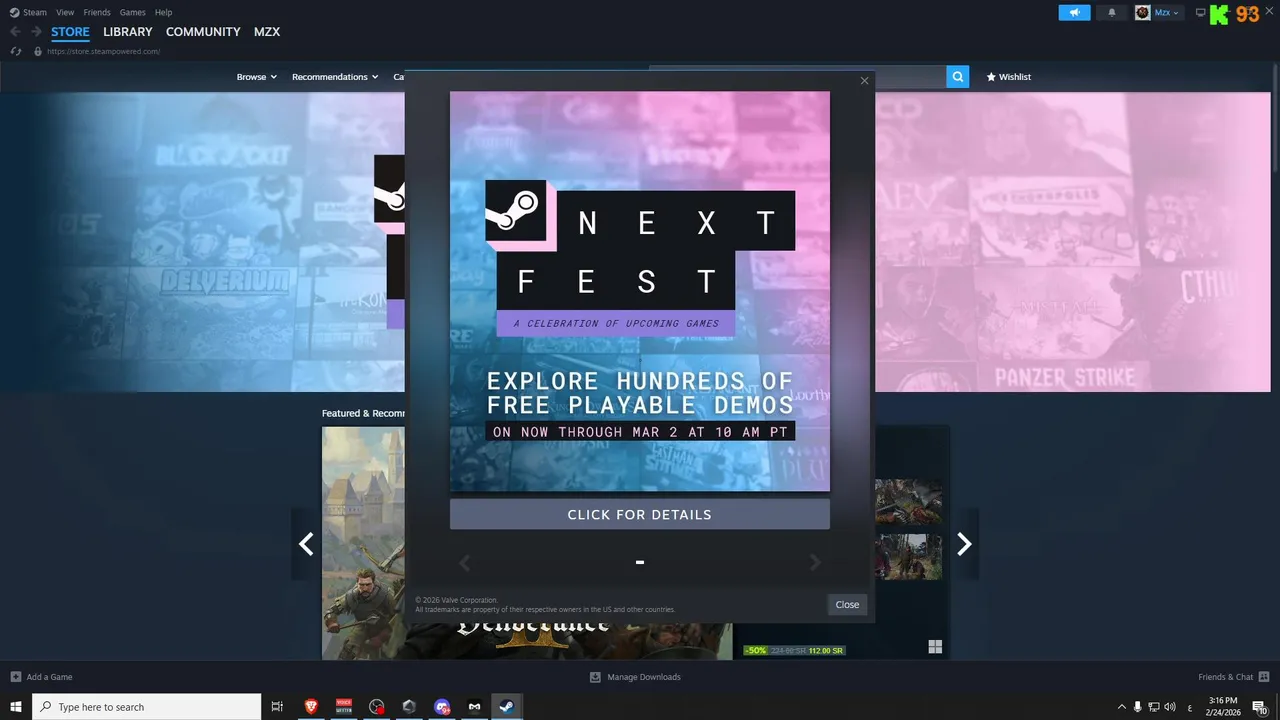Click the Mzx profile avatar
The image size is (1280, 720).
(1143, 13)
